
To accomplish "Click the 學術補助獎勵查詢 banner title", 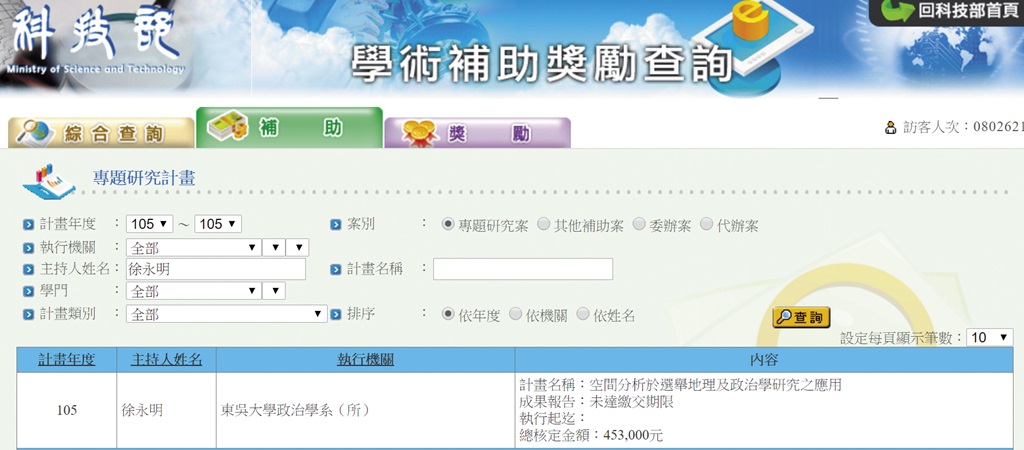I will tap(541, 64).
